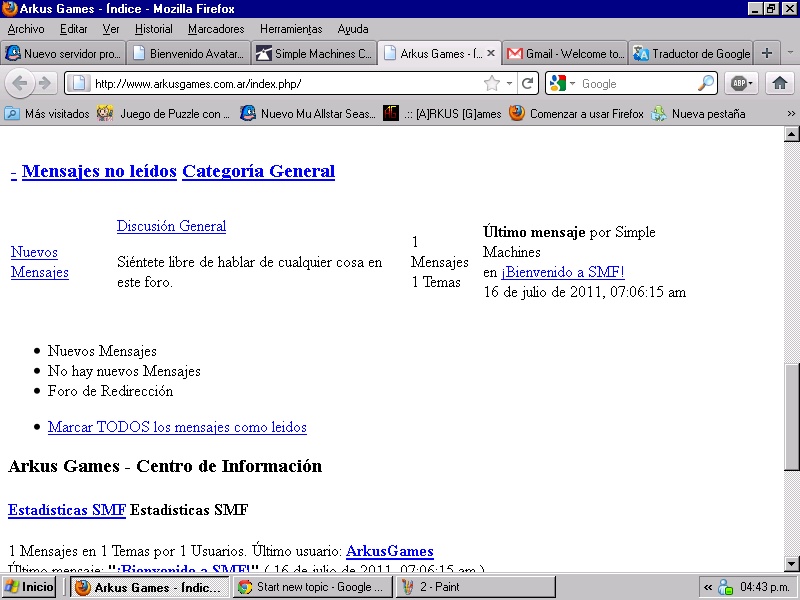The image size is (800, 600).
Task: Click the page icon in the address bar
Action: coord(79,83)
